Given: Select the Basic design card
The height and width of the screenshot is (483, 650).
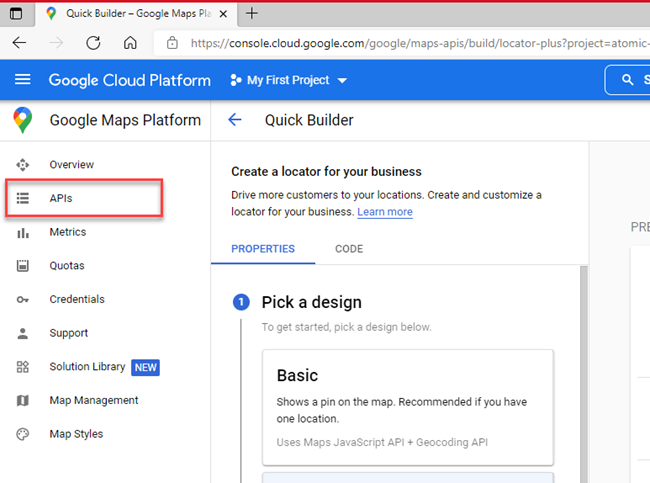Looking at the screenshot, I should tap(407, 407).
